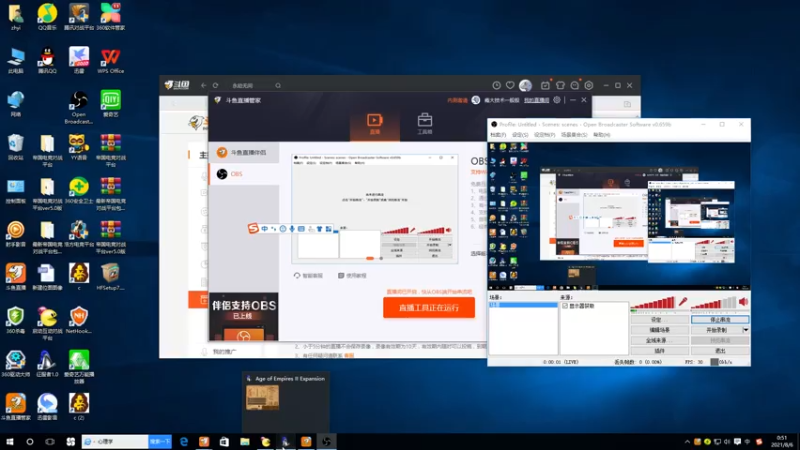Open watch history clock icon in Douyu client
This screenshot has height=450, width=800.
click(496, 85)
